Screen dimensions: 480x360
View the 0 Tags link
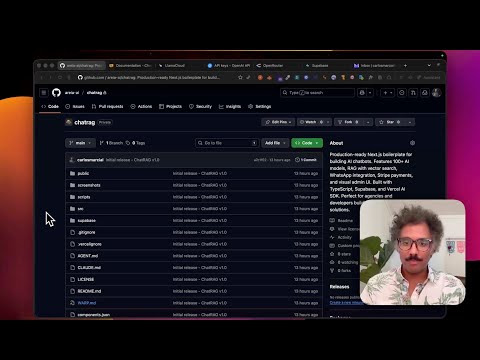tap(135, 143)
